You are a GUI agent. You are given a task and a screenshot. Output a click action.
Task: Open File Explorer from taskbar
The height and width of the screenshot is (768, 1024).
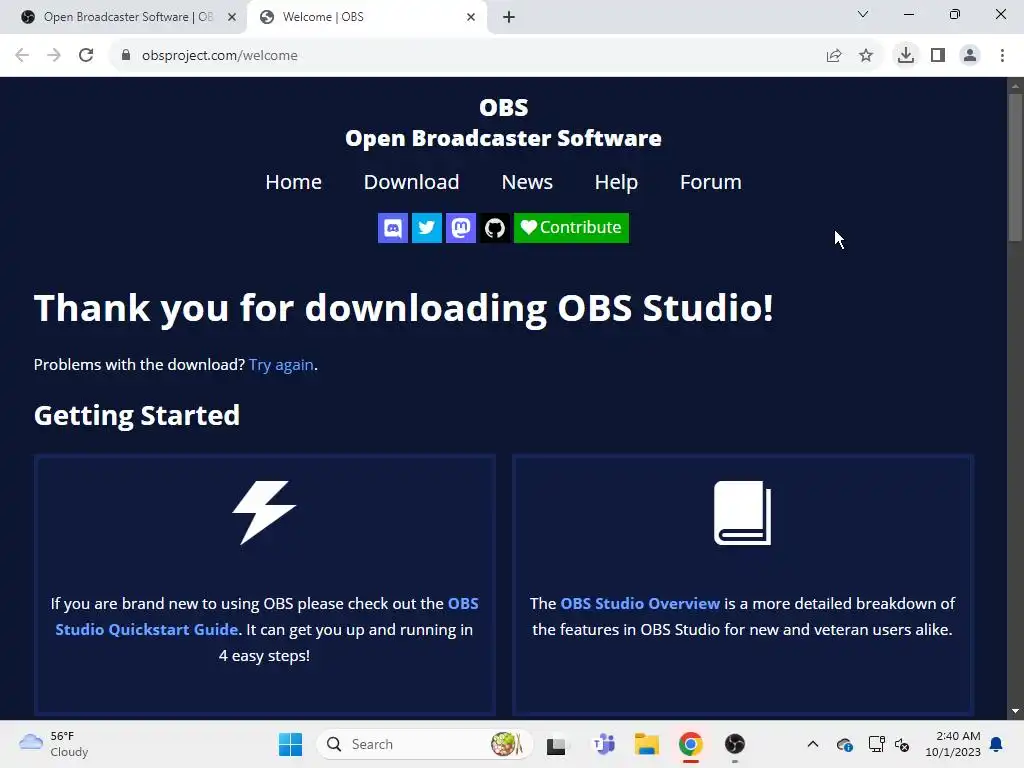tap(647, 744)
